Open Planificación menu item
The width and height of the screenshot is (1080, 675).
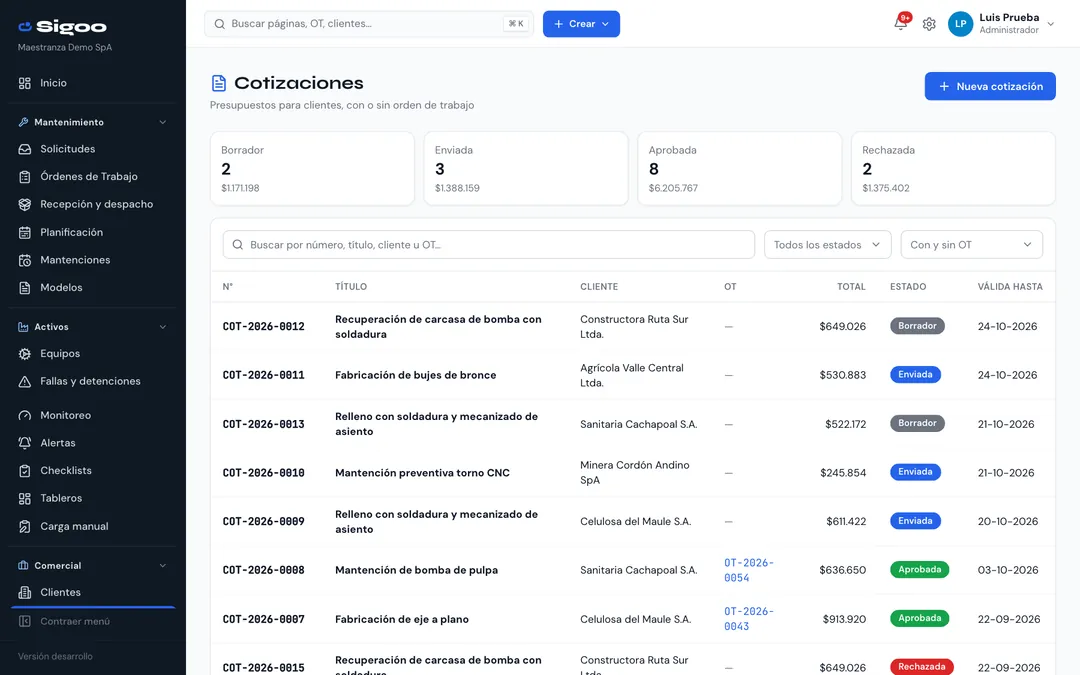click(x=72, y=232)
